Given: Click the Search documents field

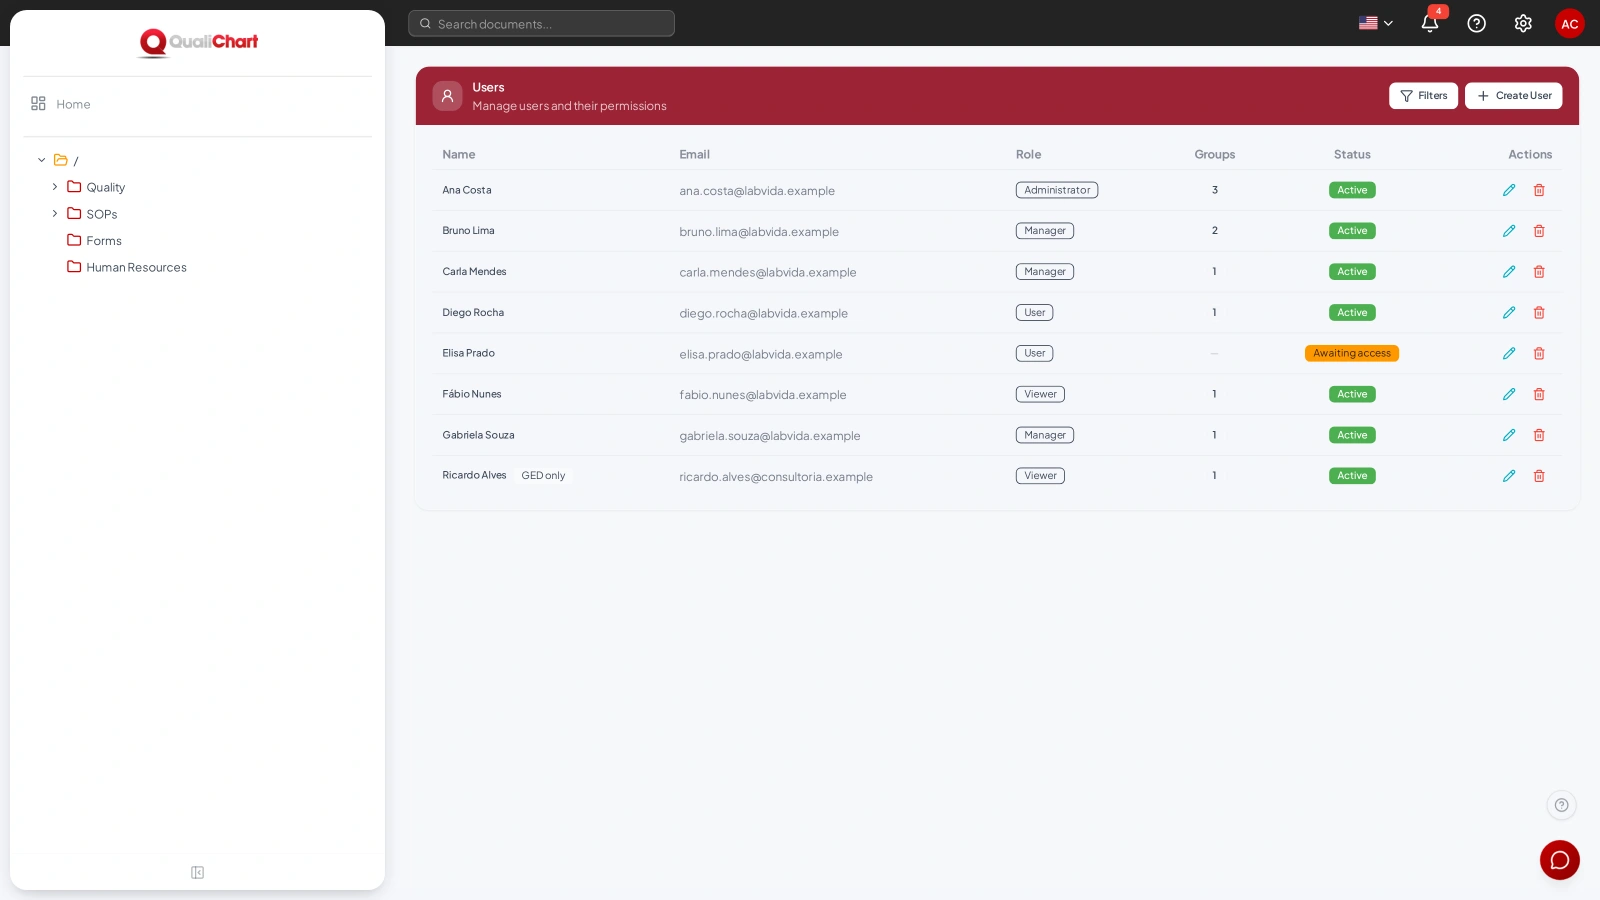Looking at the screenshot, I should pos(541,24).
